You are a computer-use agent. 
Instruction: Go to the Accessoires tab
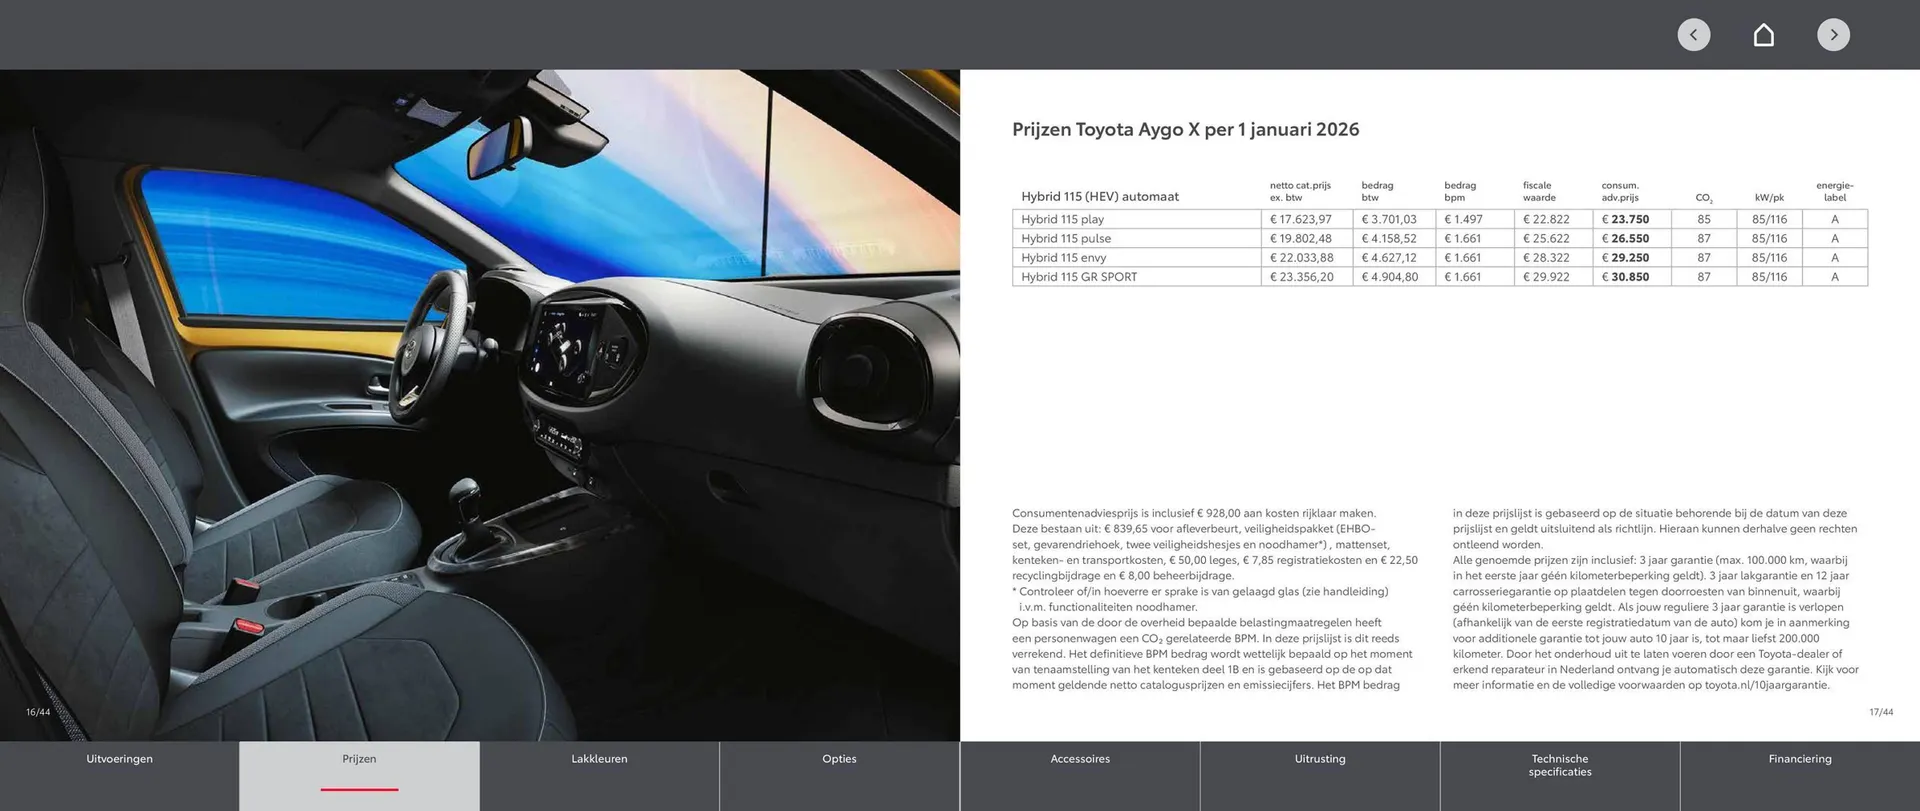(1080, 776)
